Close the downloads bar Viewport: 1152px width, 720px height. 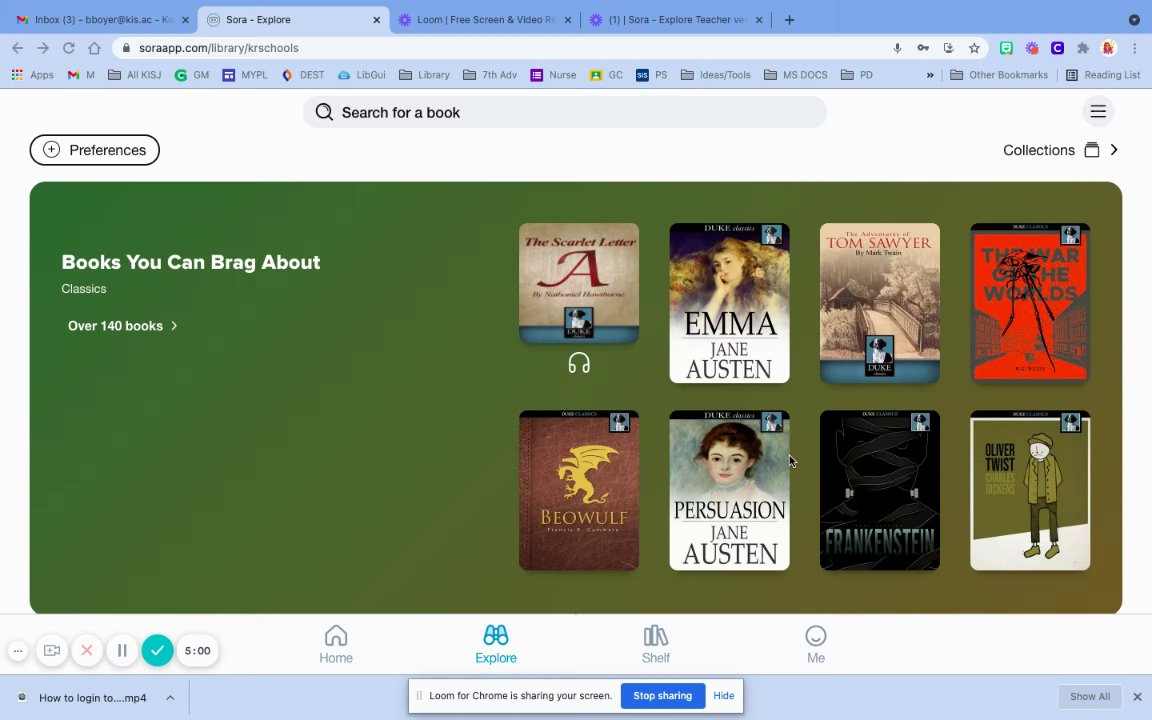click(x=1137, y=696)
